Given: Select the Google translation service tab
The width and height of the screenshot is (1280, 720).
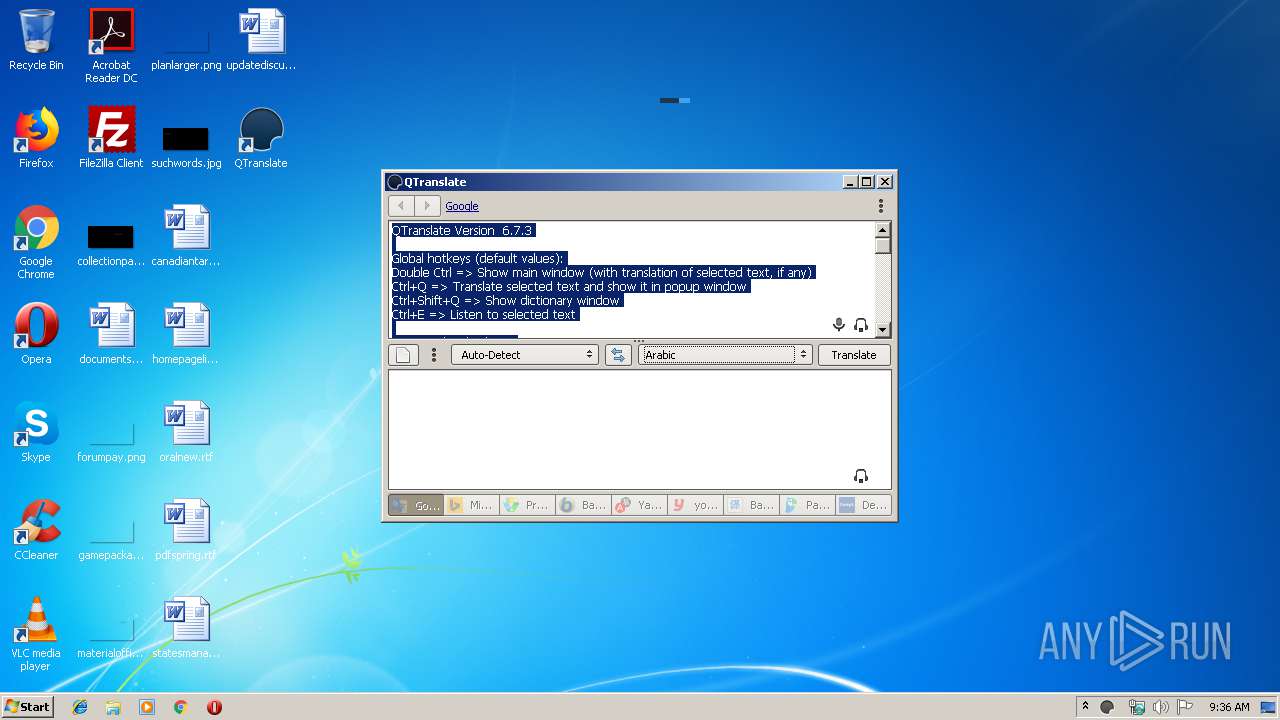Looking at the screenshot, I should 416,505.
